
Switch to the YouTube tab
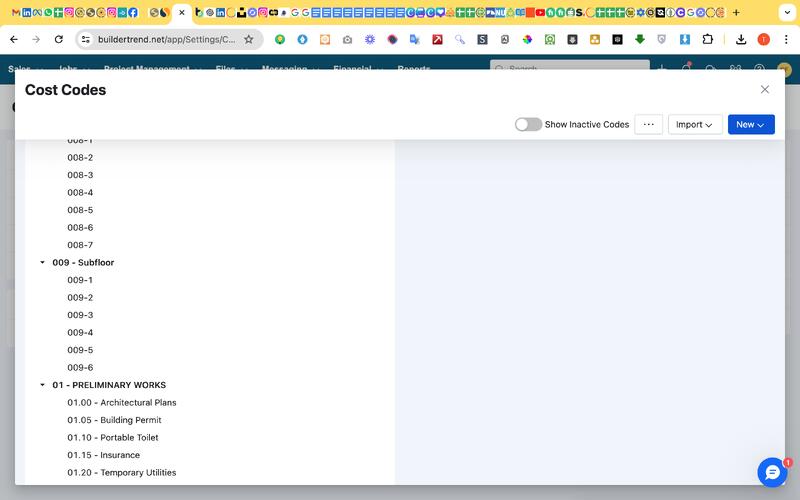tap(540, 12)
